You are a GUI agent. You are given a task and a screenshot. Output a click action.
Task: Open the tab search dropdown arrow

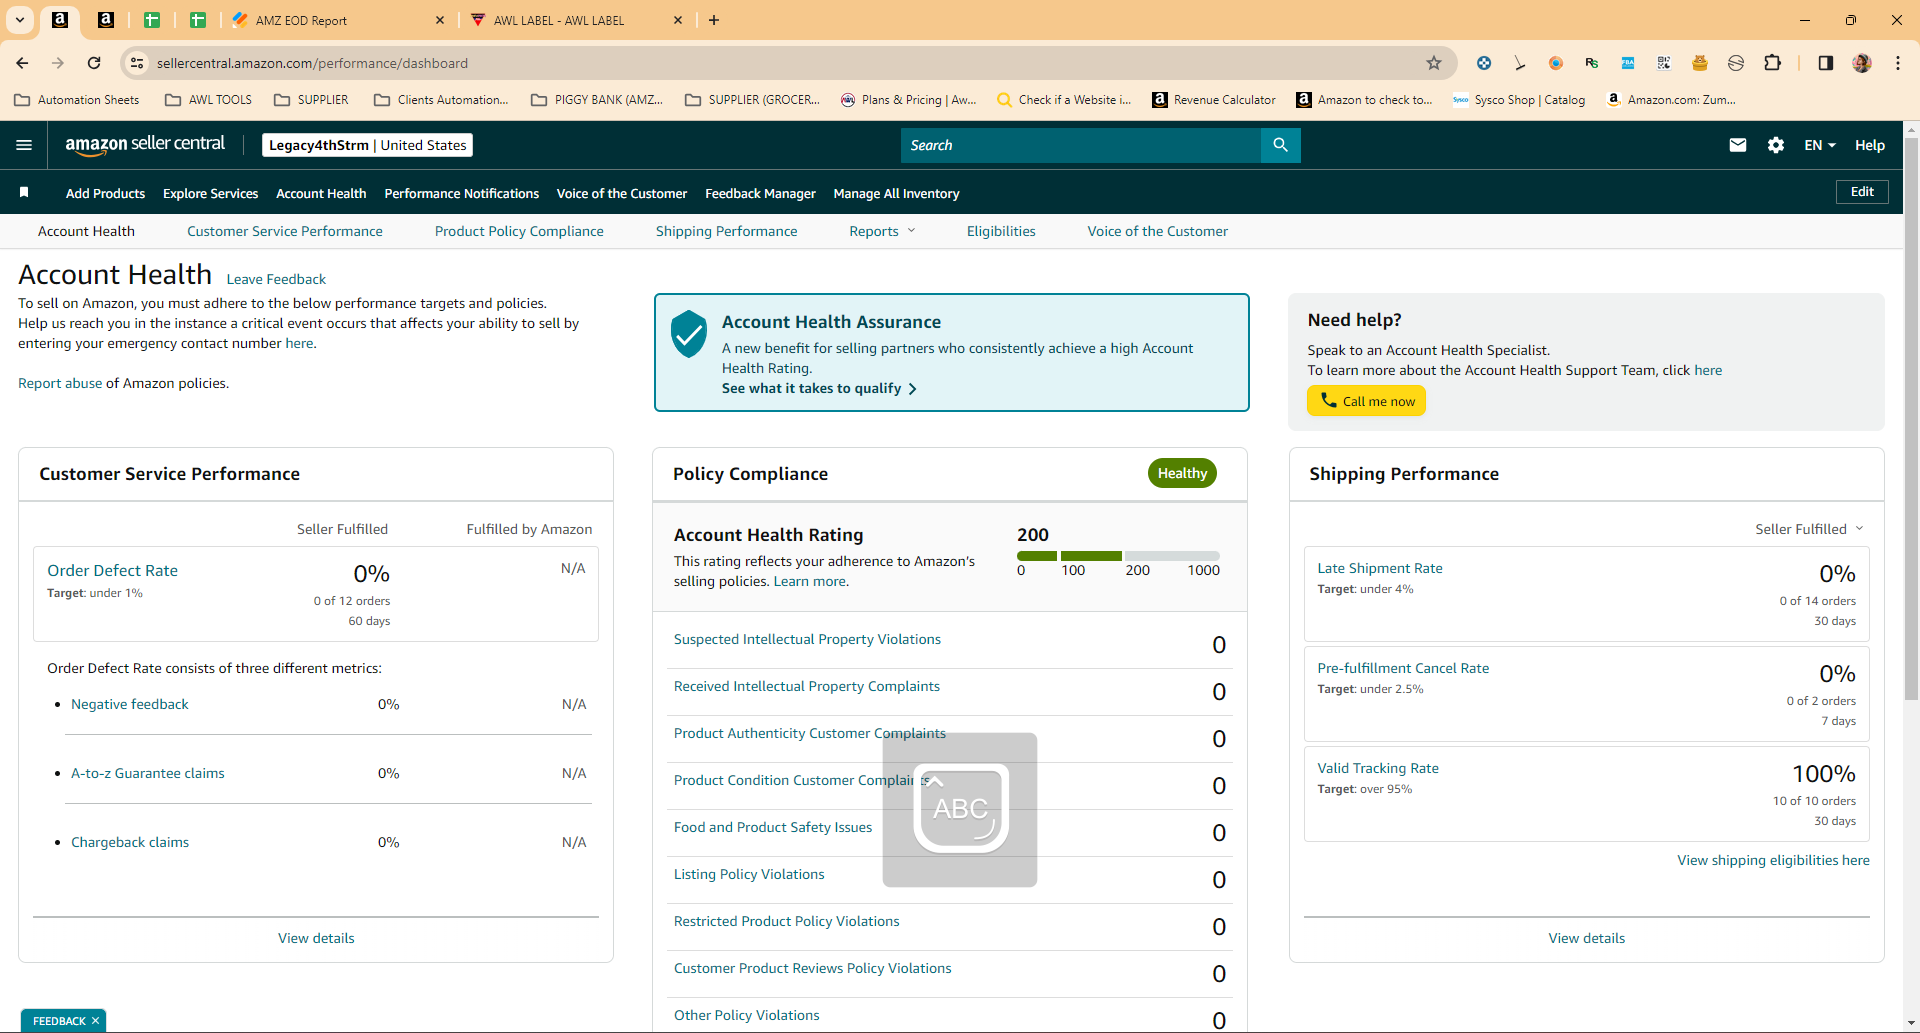pos(20,20)
